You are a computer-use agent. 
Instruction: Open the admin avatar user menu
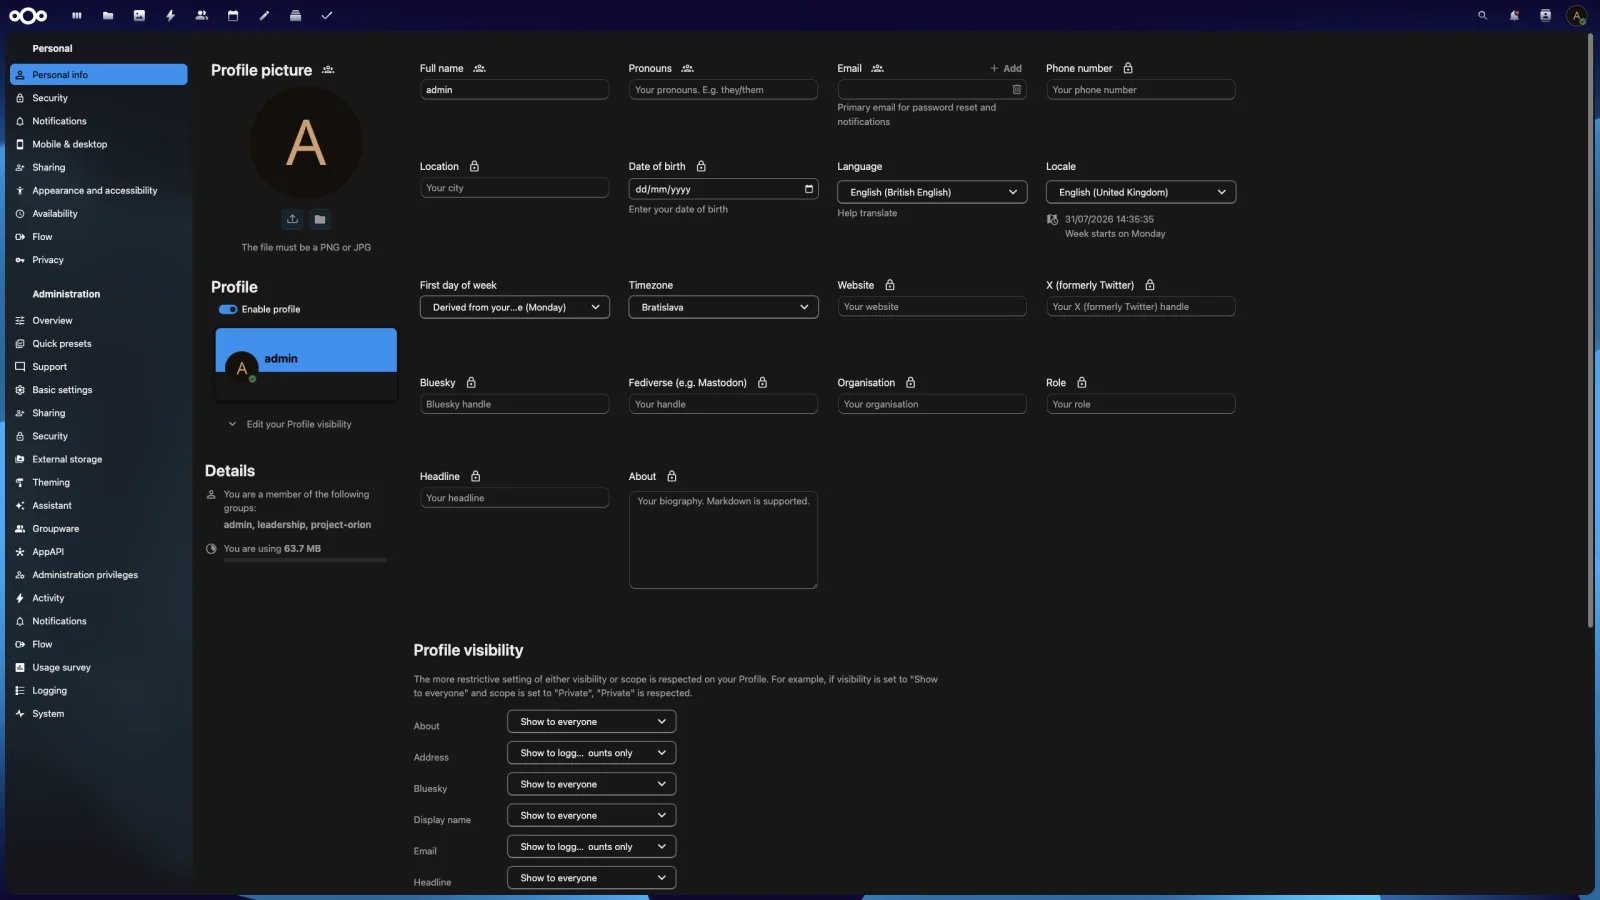[x=1577, y=15]
